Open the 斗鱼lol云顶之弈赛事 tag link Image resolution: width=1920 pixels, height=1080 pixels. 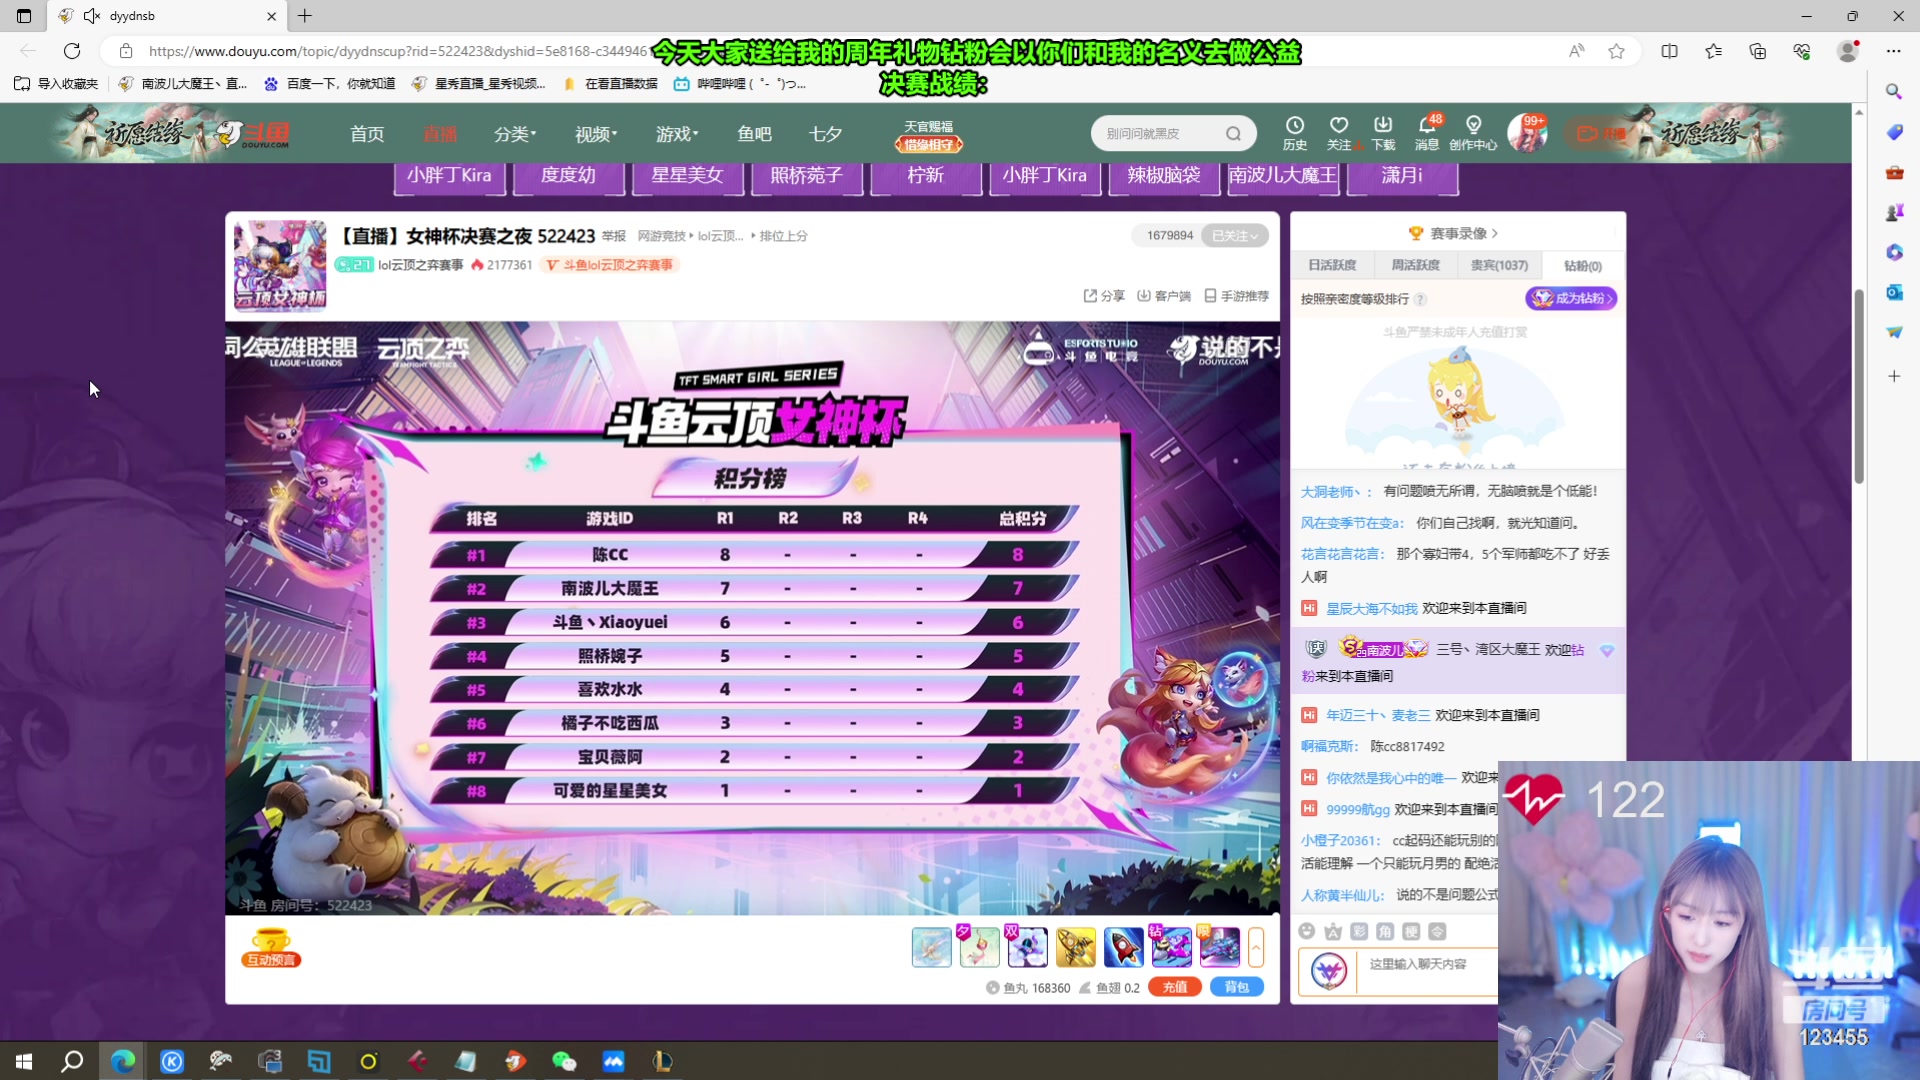610,265
